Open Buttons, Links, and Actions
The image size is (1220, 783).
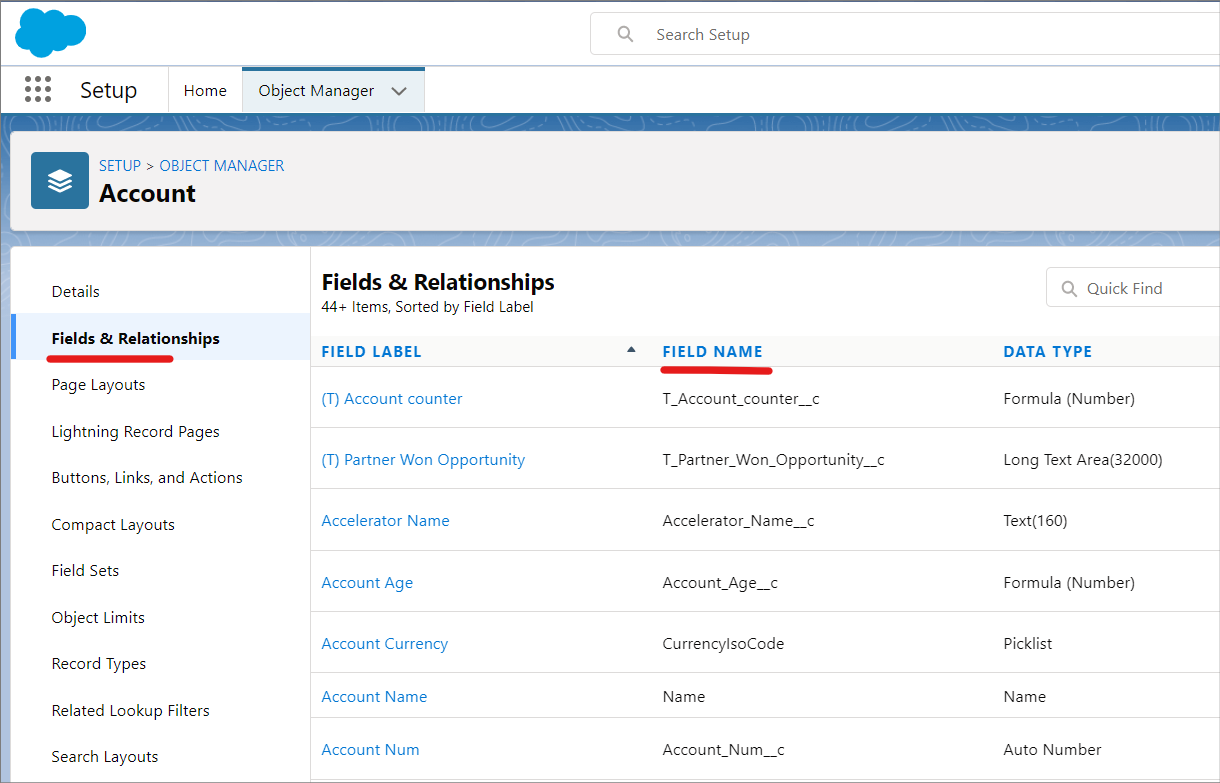tap(147, 478)
